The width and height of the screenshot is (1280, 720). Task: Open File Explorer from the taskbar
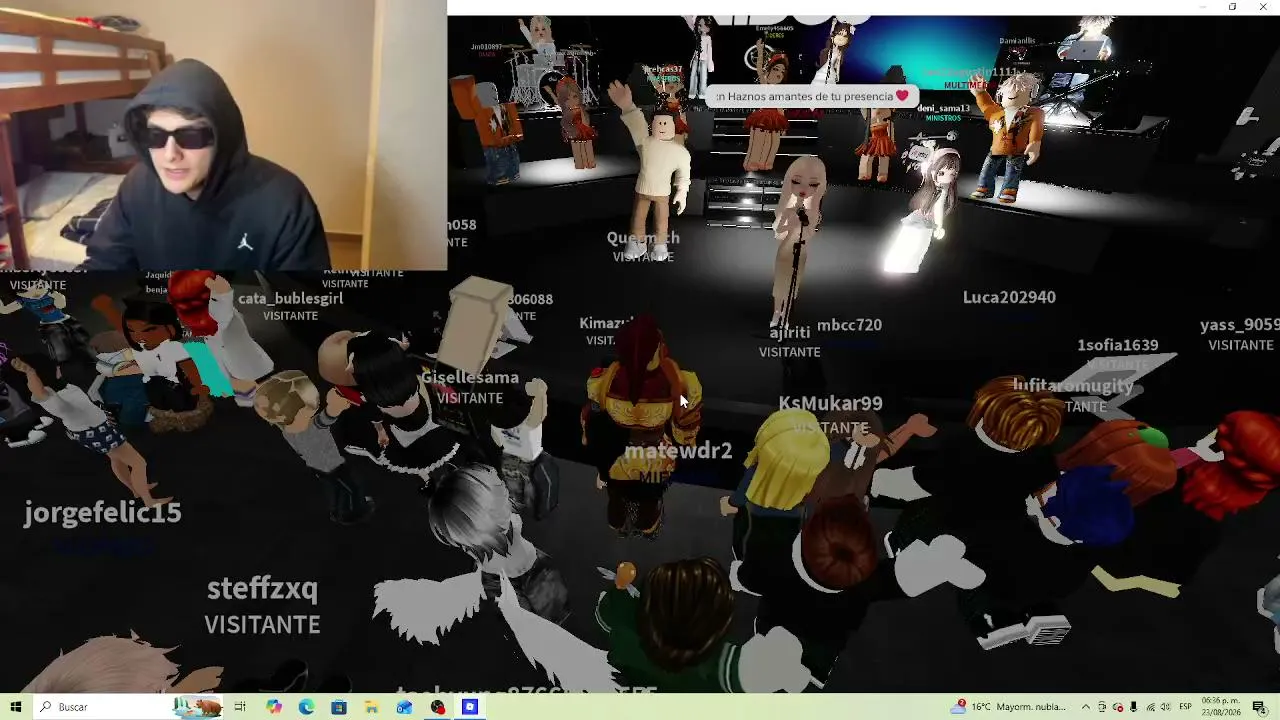click(x=371, y=707)
